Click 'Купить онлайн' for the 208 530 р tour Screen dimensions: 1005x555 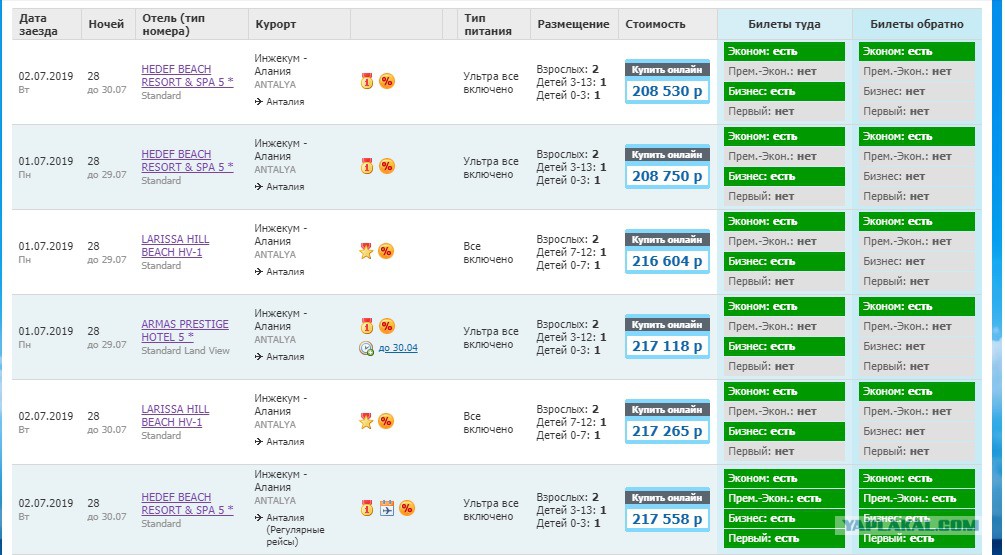pyautogui.click(x=667, y=70)
